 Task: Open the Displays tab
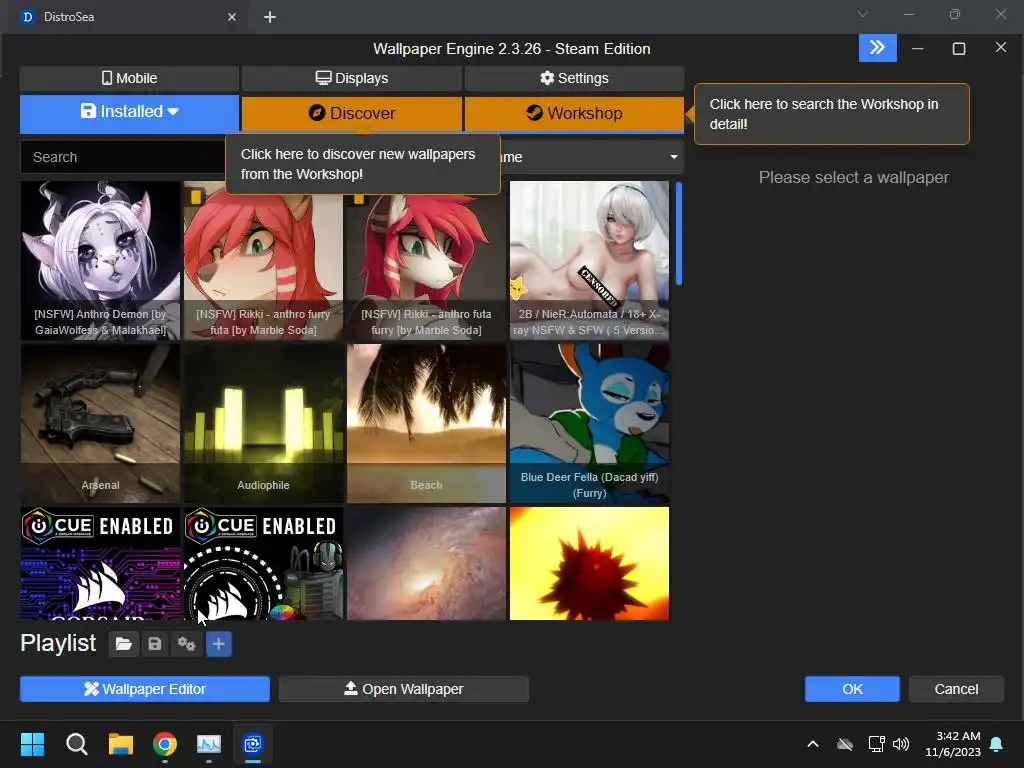pos(352,78)
